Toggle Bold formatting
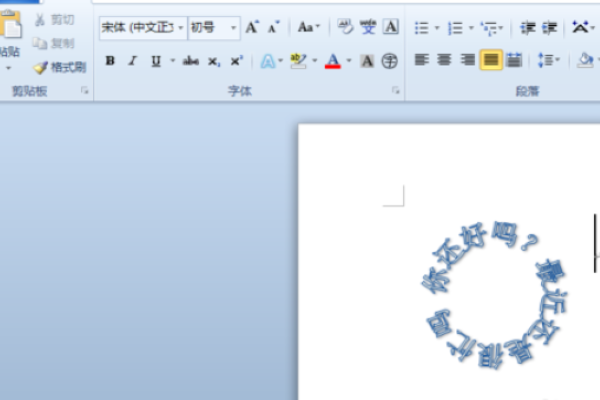 pyautogui.click(x=110, y=60)
